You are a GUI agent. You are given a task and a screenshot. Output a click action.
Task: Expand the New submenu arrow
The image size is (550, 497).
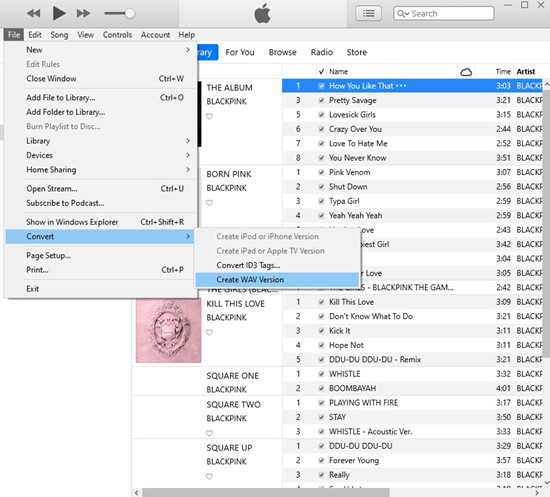(188, 50)
